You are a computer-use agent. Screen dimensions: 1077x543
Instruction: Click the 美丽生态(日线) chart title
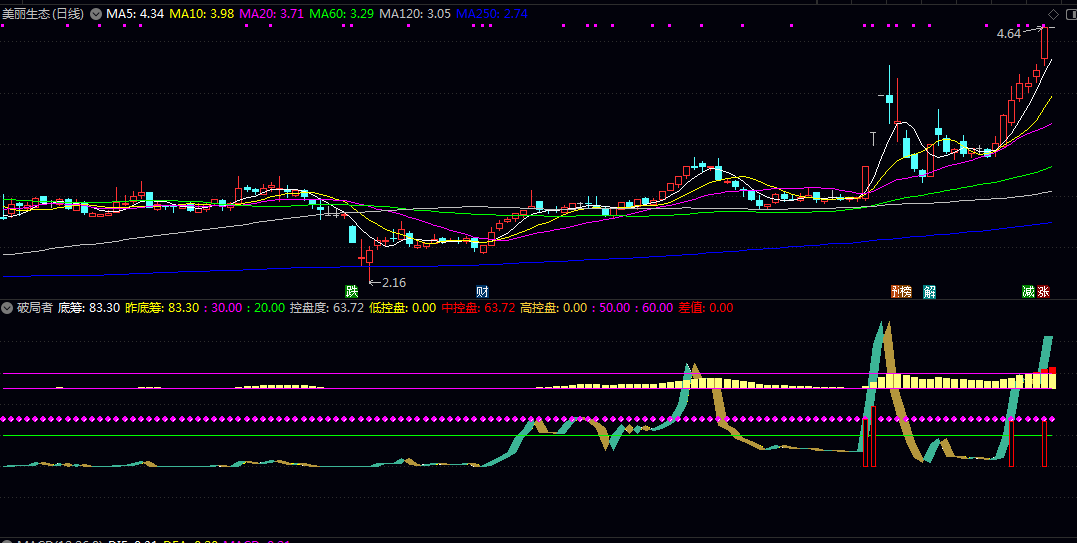tap(44, 14)
